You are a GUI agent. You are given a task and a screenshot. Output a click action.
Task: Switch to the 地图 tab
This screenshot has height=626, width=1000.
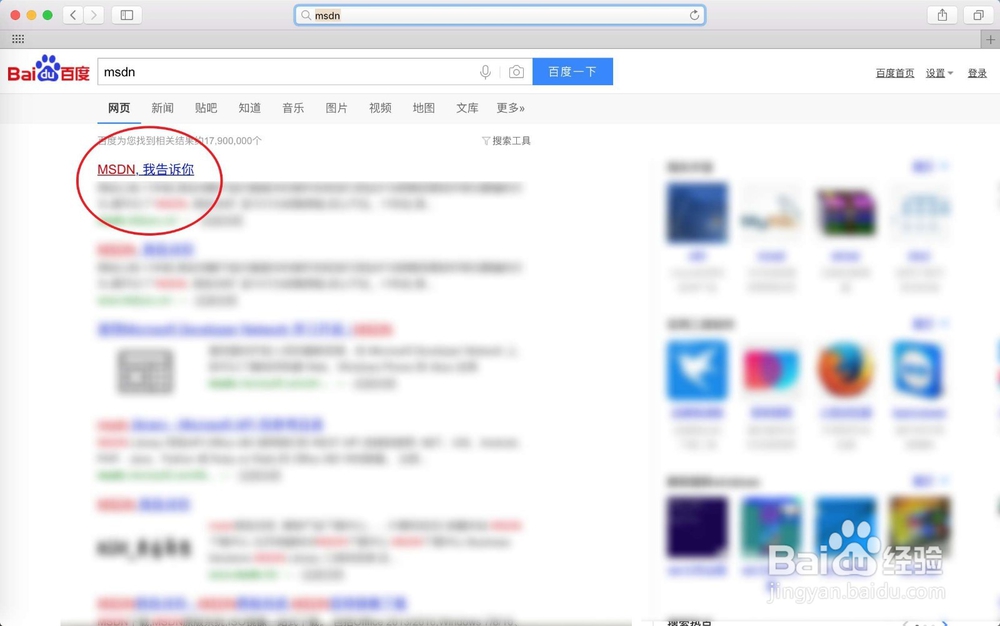click(x=423, y=108)
